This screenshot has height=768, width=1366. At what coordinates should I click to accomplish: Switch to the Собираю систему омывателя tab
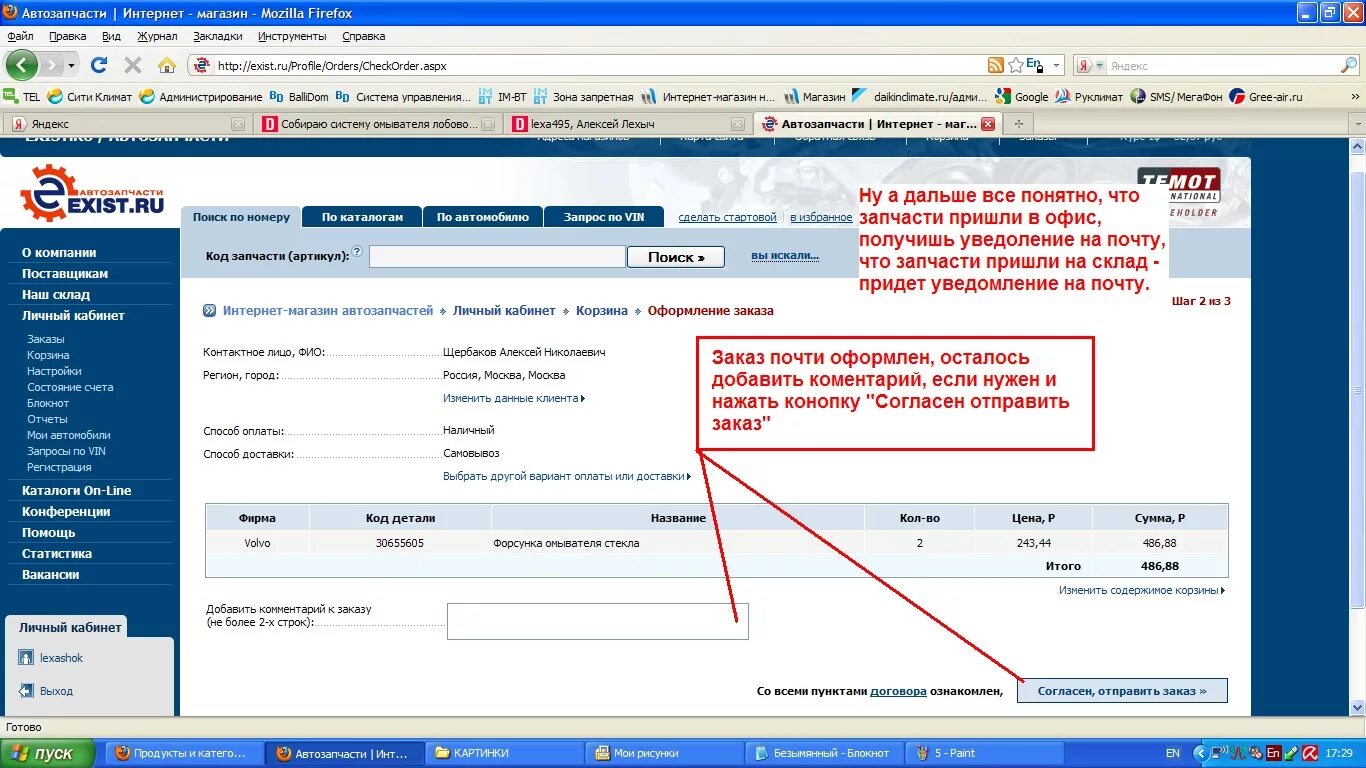377,124
